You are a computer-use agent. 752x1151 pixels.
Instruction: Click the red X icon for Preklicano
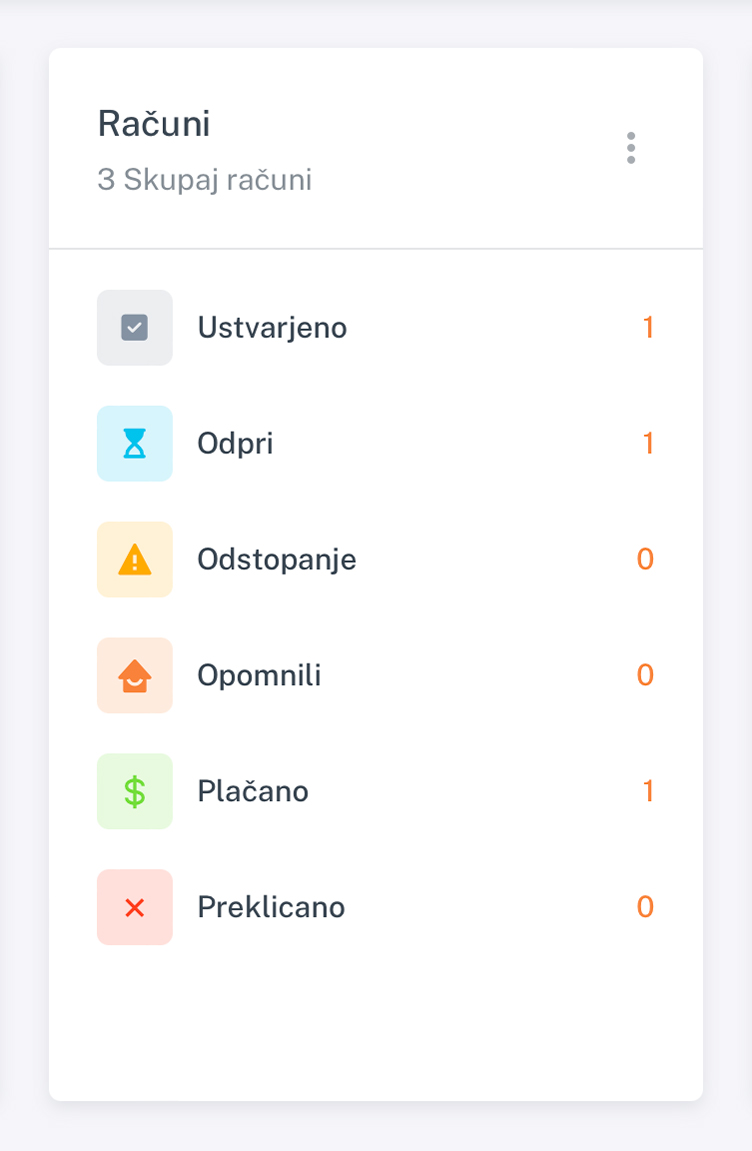pyautogui.click(x=134, y=907)
